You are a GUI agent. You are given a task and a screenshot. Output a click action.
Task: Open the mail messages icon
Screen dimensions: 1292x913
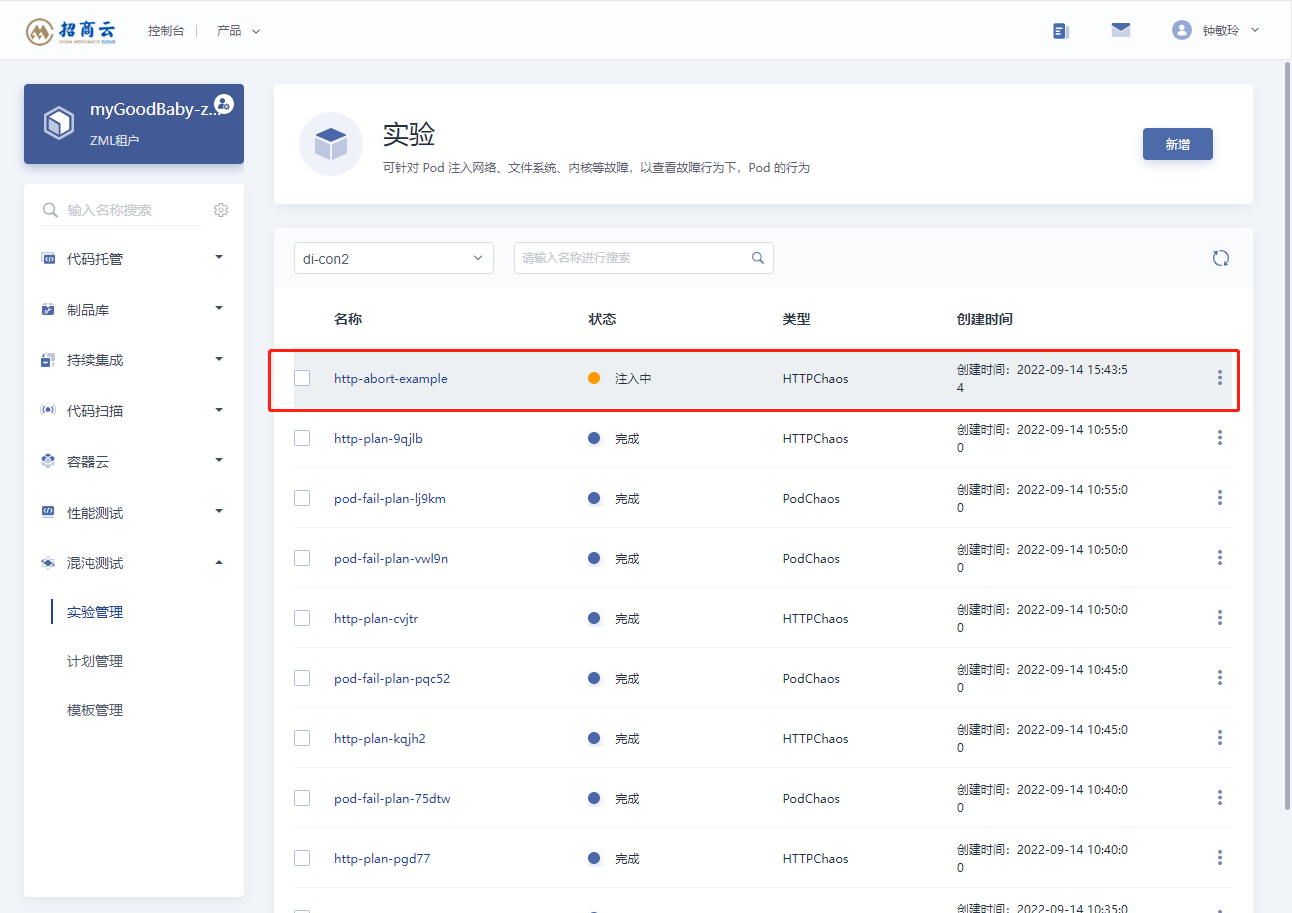click(1121, 30)
